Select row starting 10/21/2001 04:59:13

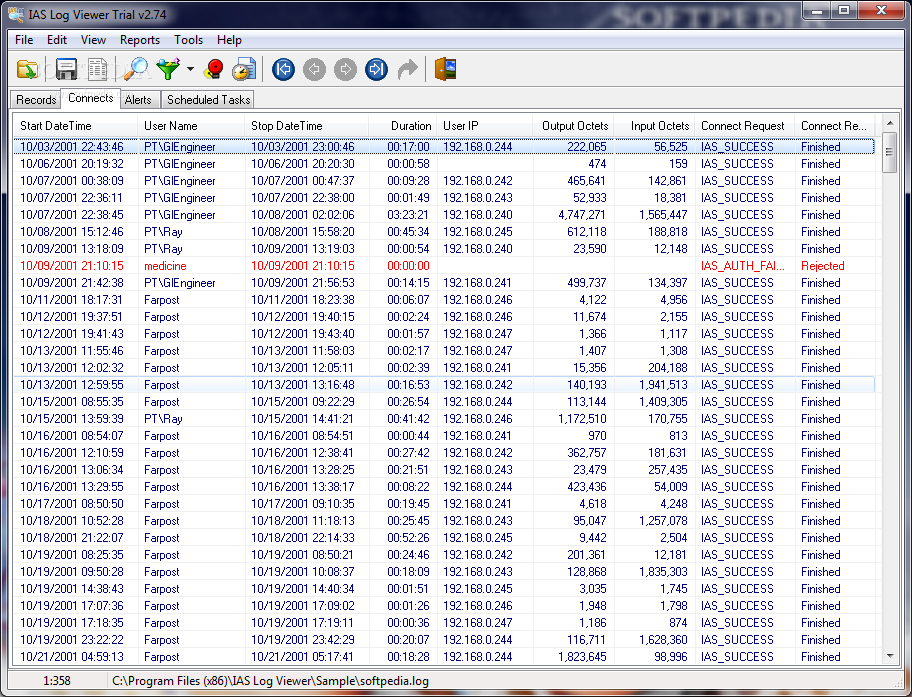pyautogui.click(x=444, y=656)
